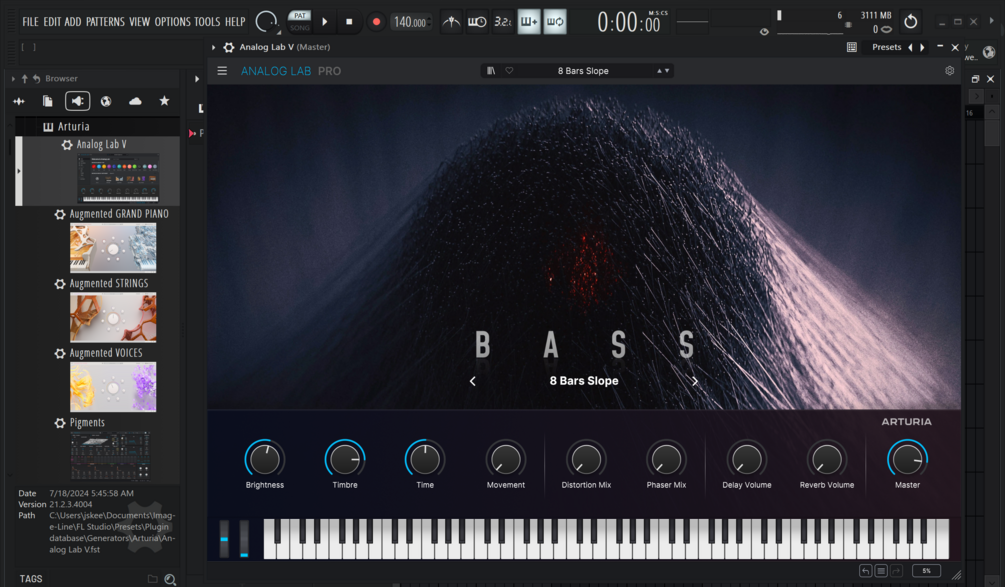This screenshot has height=587, width=1005.
Task: Open the Browser globe online tab
Action: 106,101
